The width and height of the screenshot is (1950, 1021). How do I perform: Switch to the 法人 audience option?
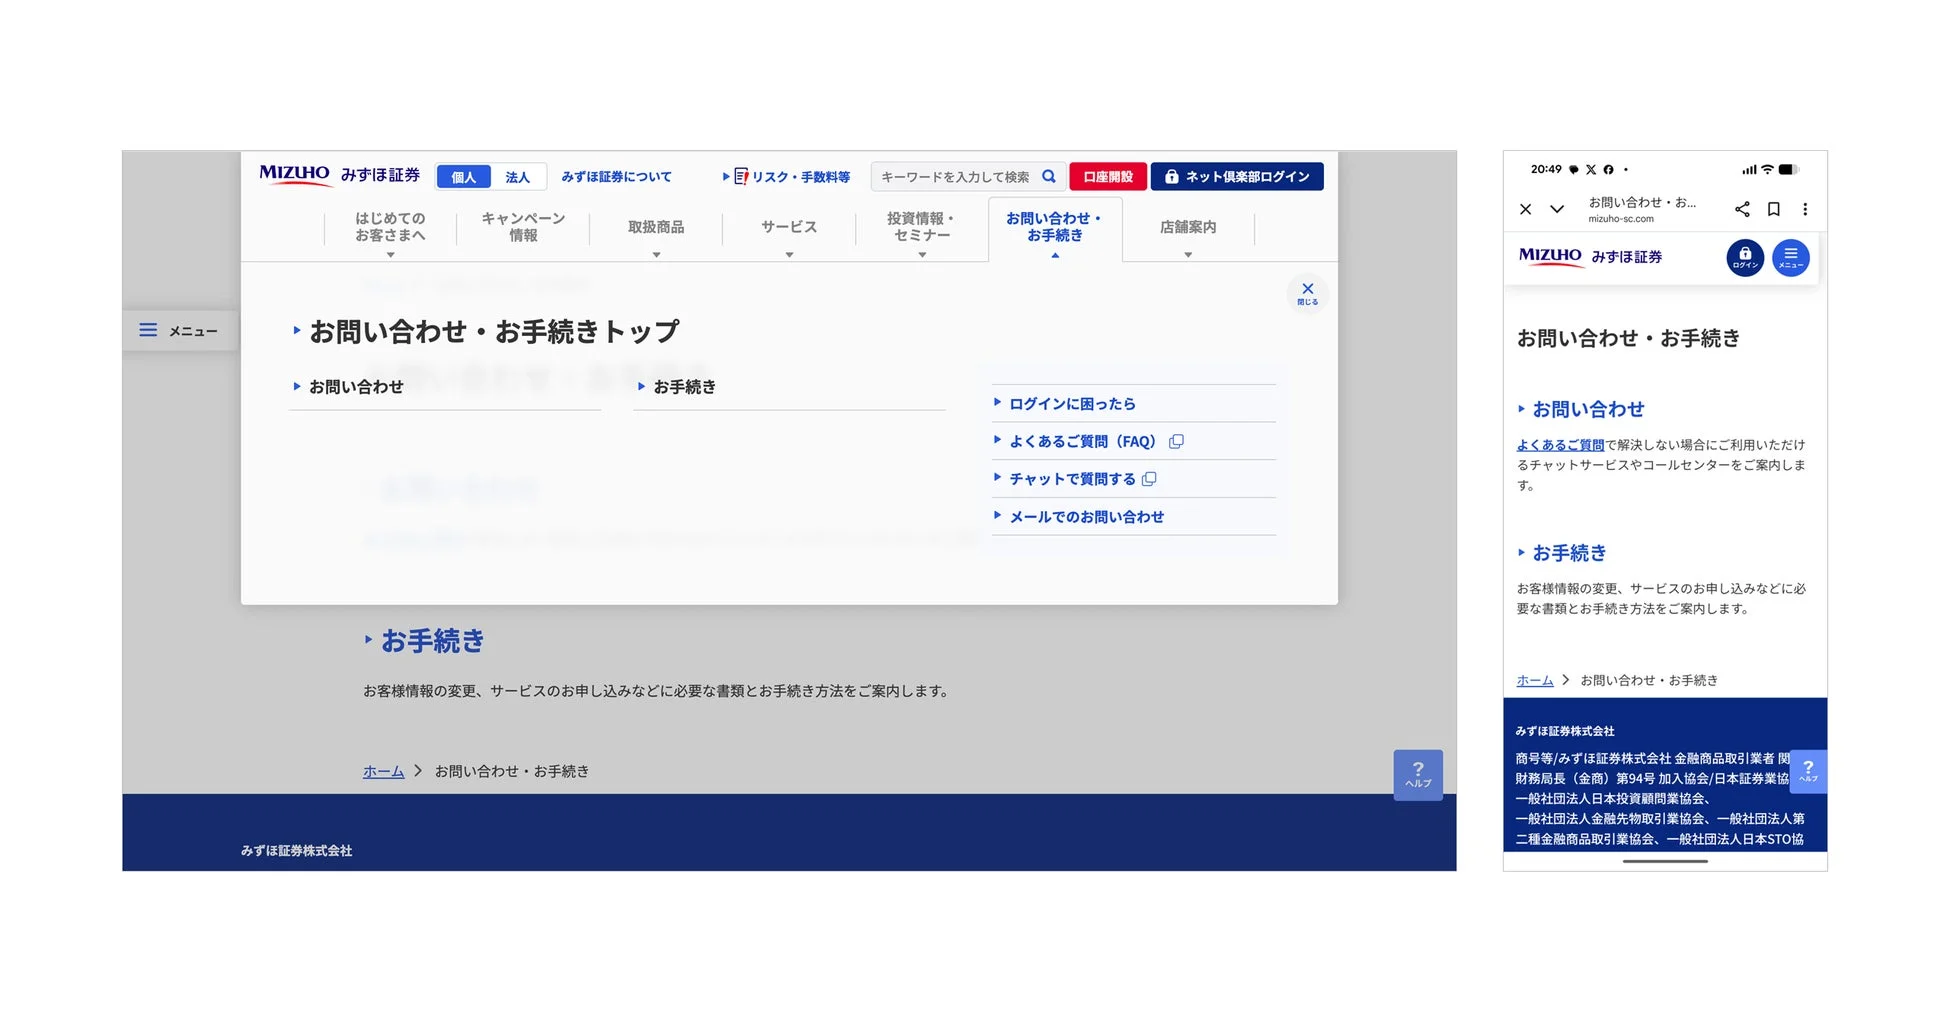click(x=519, y=176)
